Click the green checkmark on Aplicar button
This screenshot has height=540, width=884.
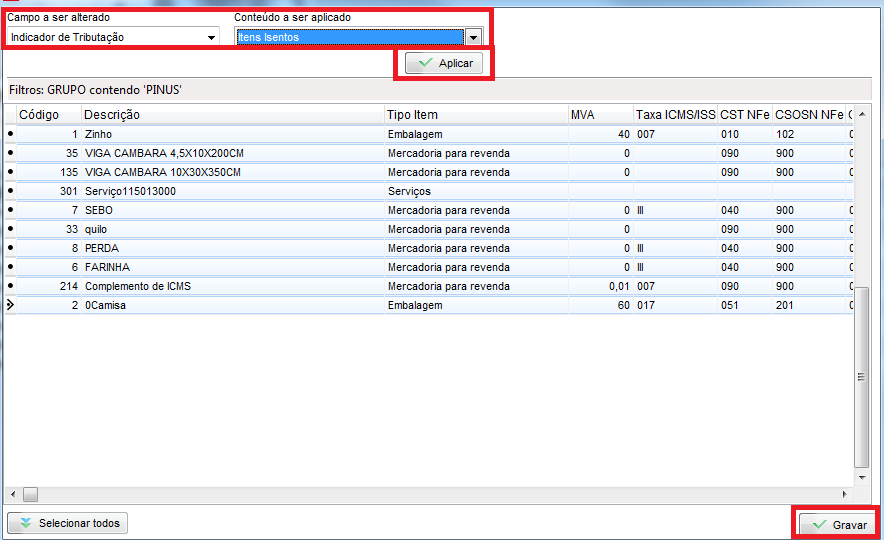point(425,63)
